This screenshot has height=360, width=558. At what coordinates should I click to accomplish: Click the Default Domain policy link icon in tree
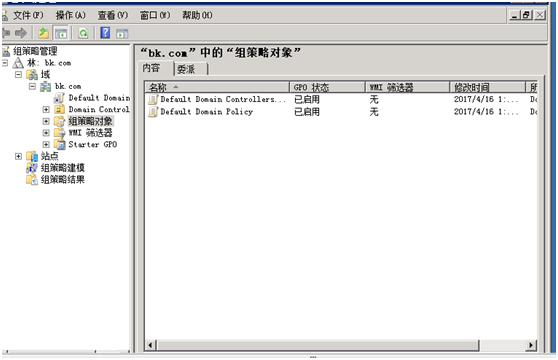coord(59,98)
